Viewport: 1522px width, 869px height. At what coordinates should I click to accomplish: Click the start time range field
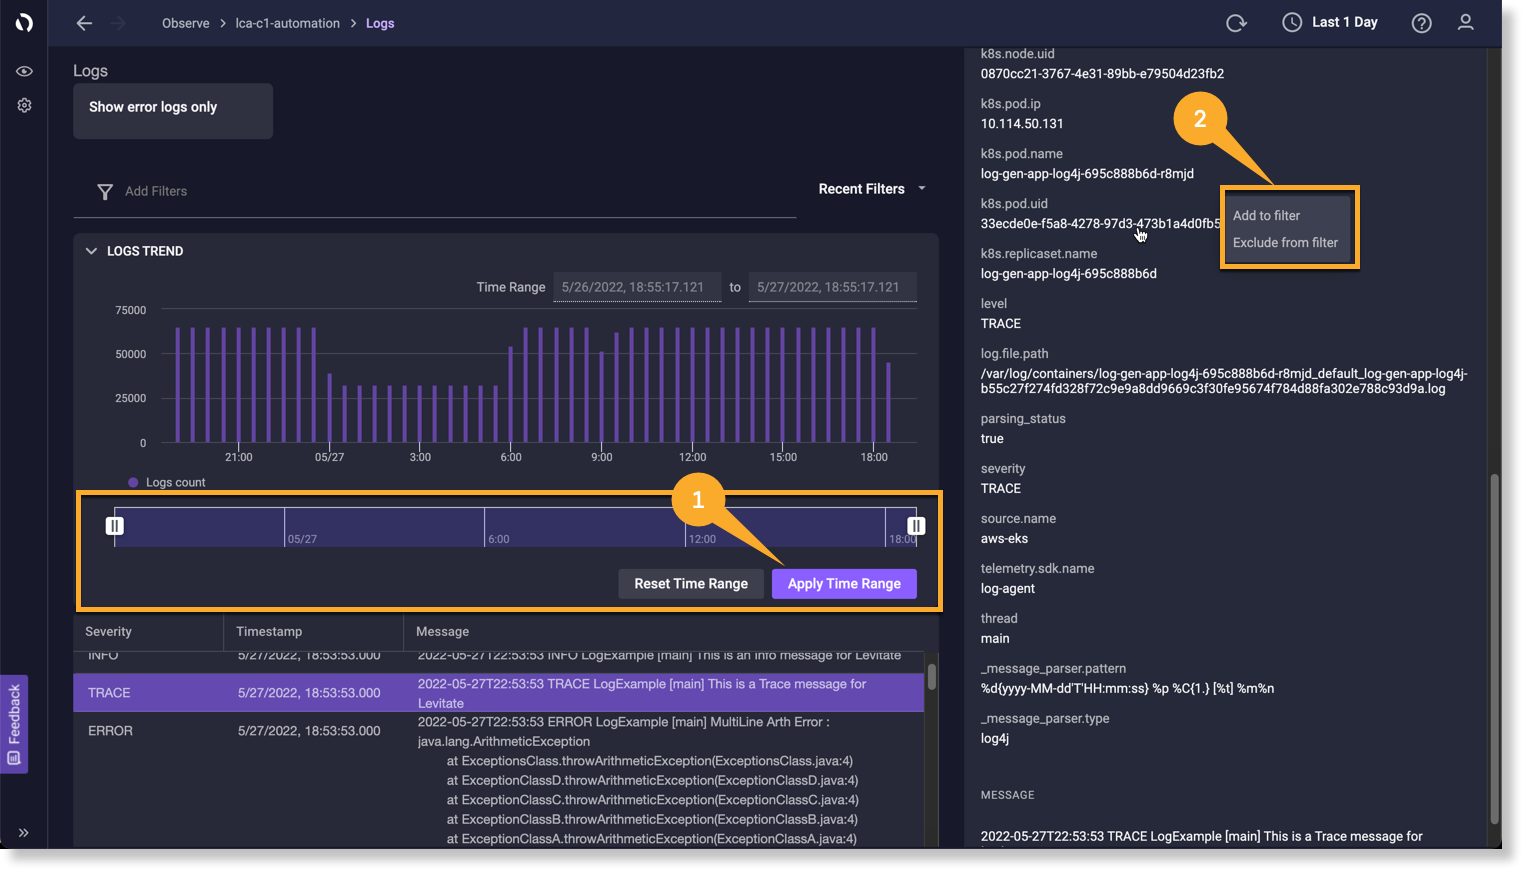coord(637,287)
